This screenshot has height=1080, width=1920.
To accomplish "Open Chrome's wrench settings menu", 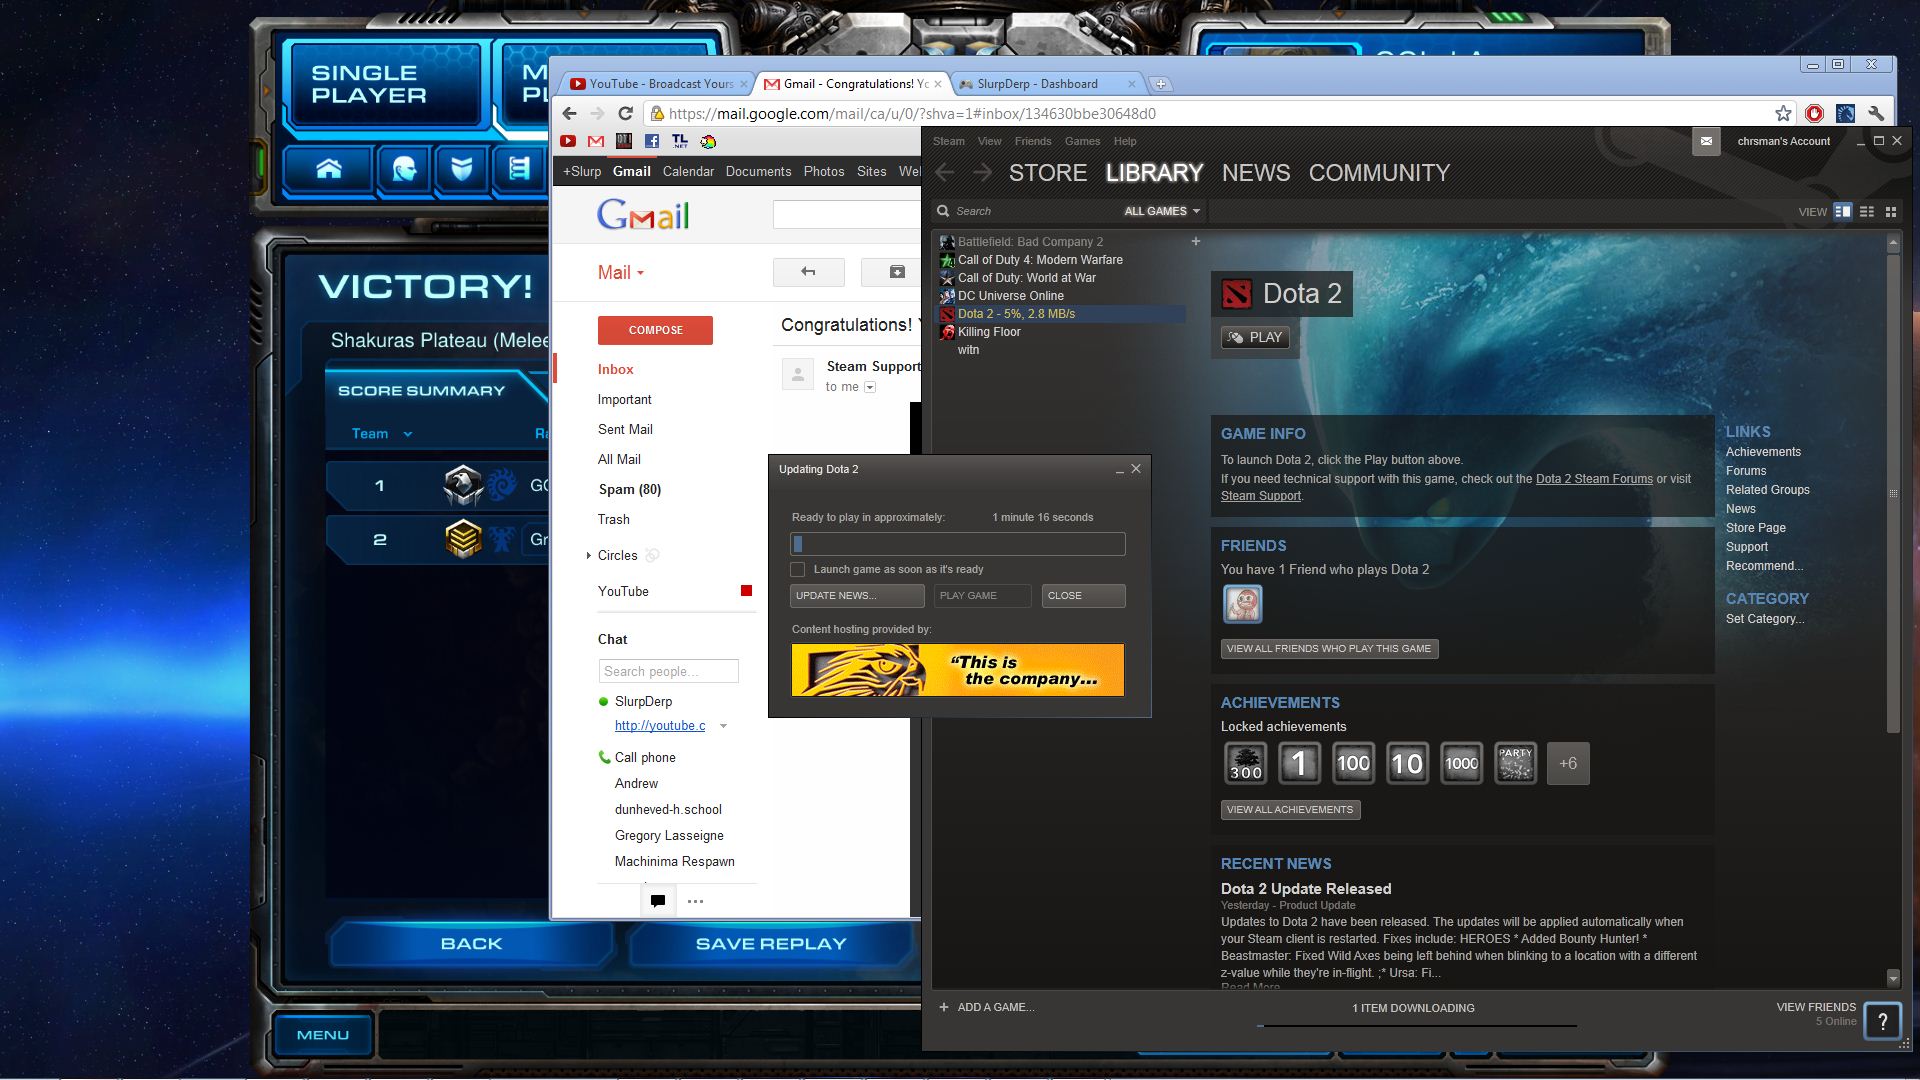I will click(x=1877, y=113).
